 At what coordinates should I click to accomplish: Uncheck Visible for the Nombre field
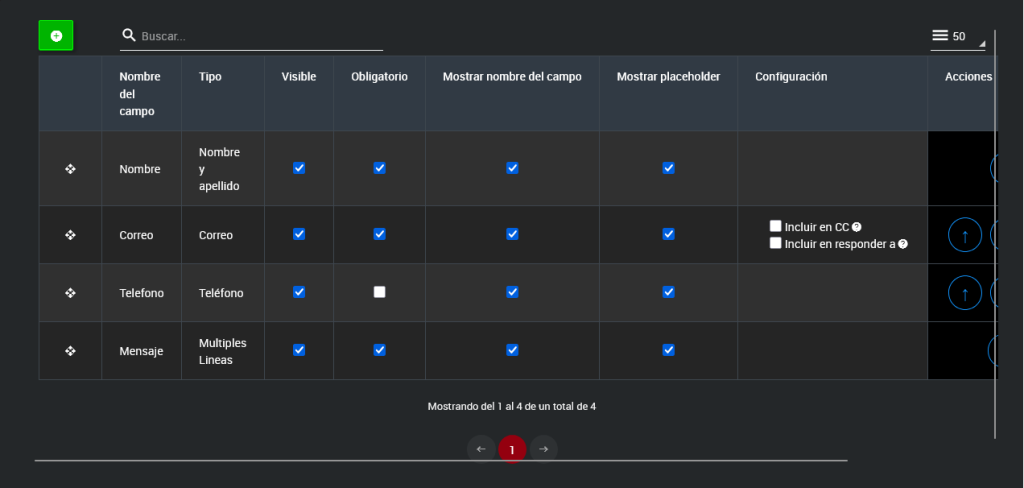tap(299, 168)
